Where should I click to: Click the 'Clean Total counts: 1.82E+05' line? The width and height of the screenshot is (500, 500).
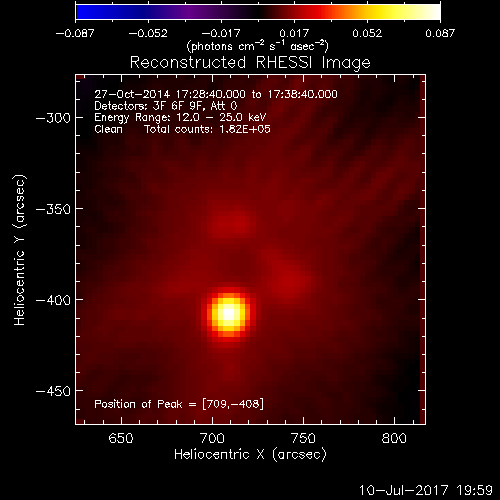pyautogui.click(x=182, y=129)
